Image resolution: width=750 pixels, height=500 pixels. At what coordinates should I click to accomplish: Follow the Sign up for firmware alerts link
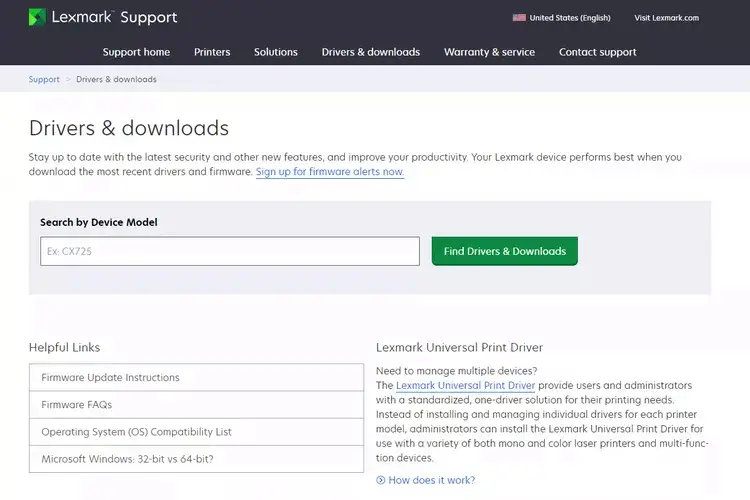point(330,172)
